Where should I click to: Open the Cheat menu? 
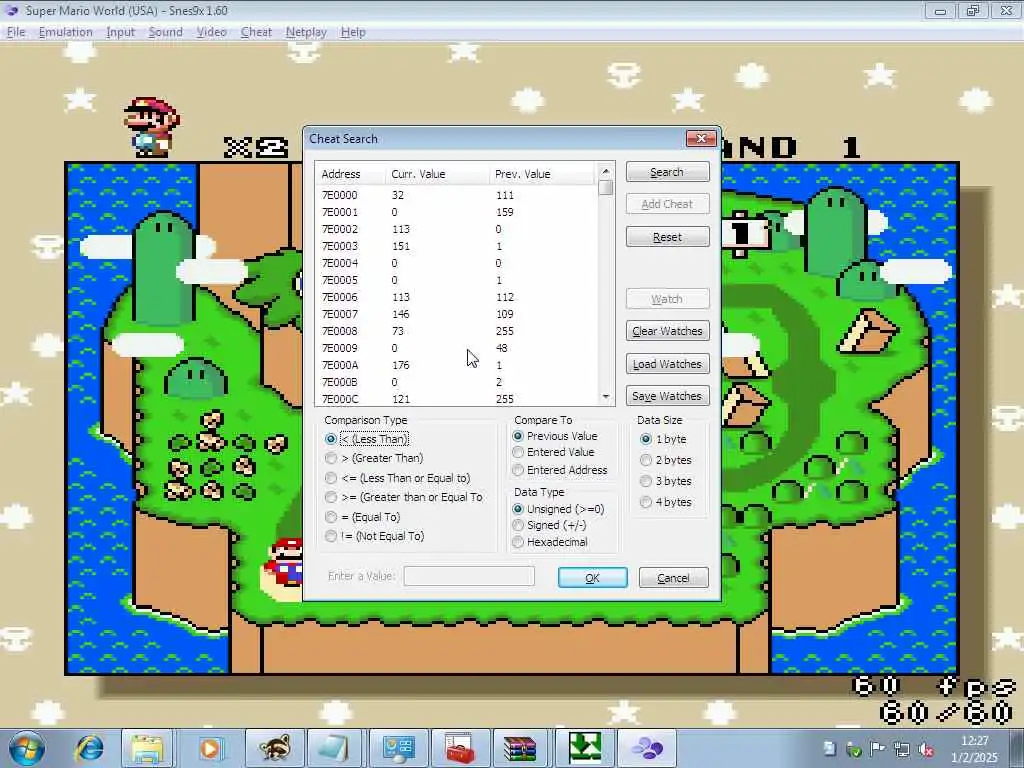coord(256,32)
